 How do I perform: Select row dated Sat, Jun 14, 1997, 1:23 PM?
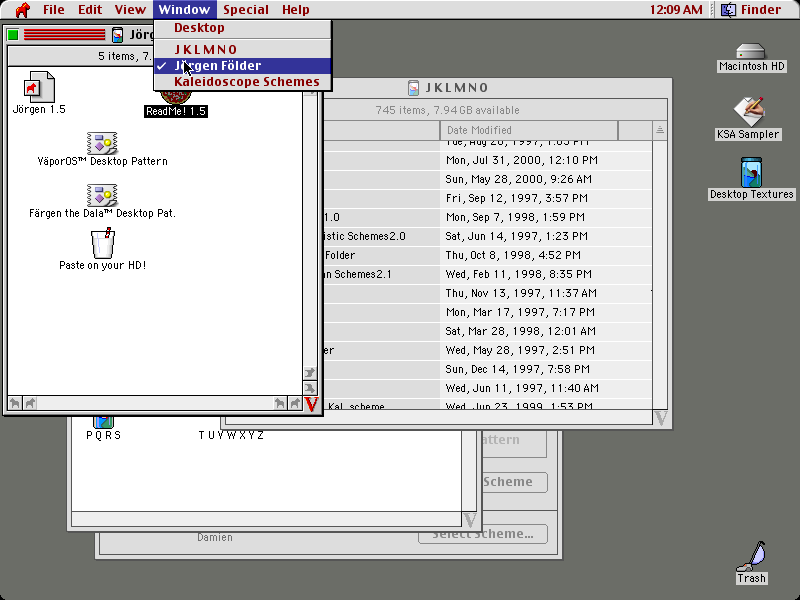click(x=487, y=236)
